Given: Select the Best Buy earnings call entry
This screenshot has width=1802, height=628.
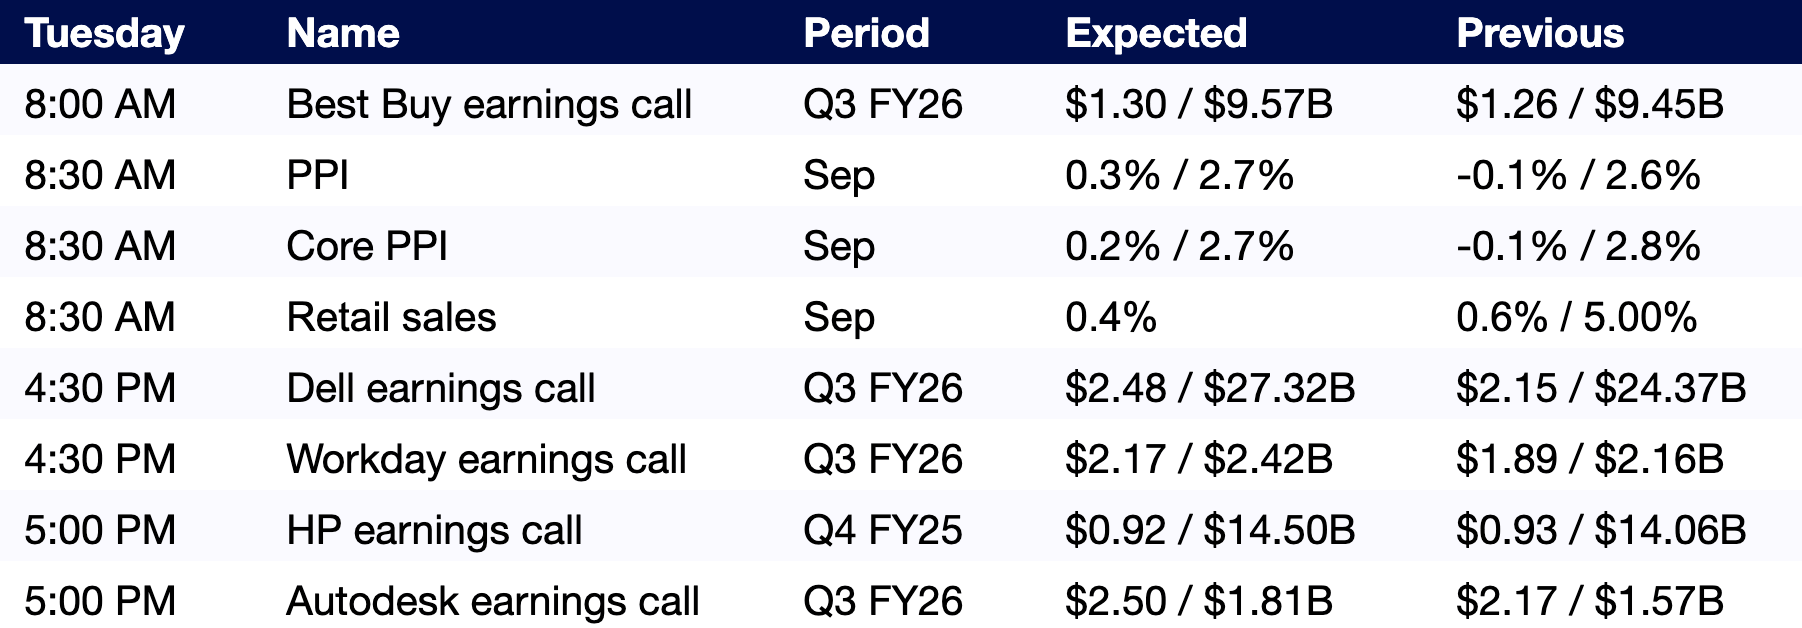Looking at the screenshot, I should coord(489,104).
